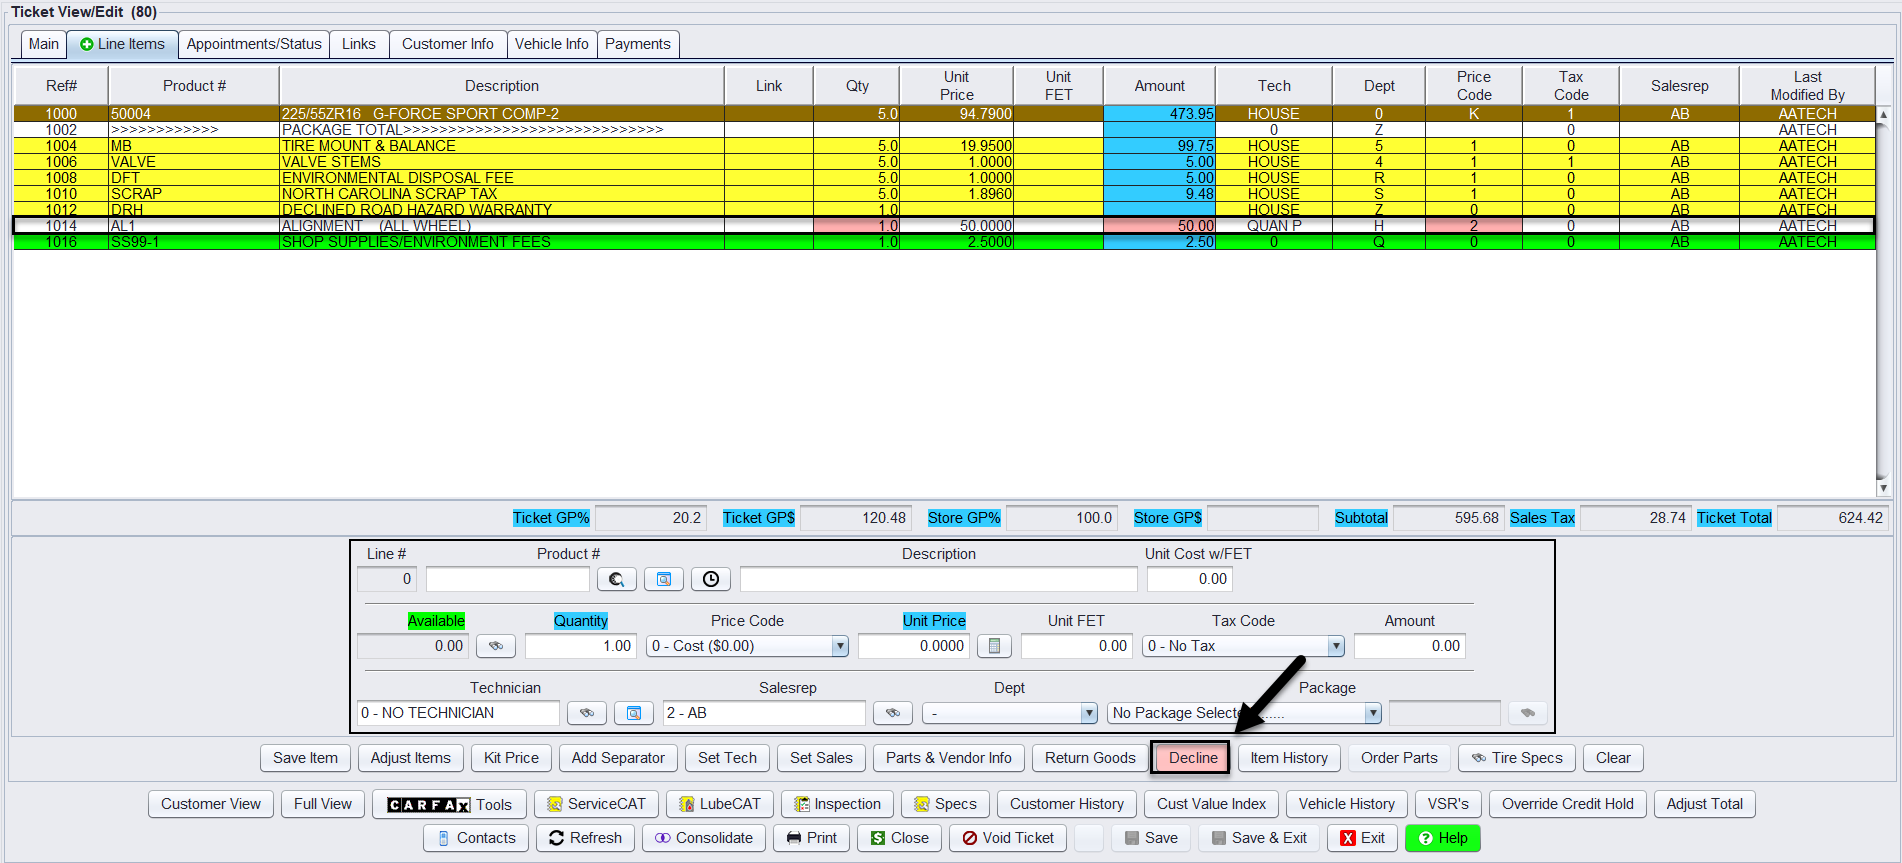This screenshot has width=1902, height=863.
Task: Open the product lookup window icon
Action: pyautogui.click(x=664, y=579)
